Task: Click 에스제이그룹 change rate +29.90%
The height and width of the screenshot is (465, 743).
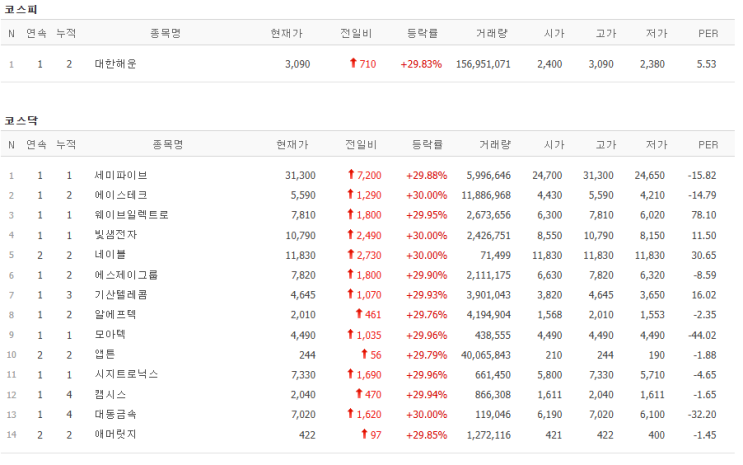Action: pos(426,275)
